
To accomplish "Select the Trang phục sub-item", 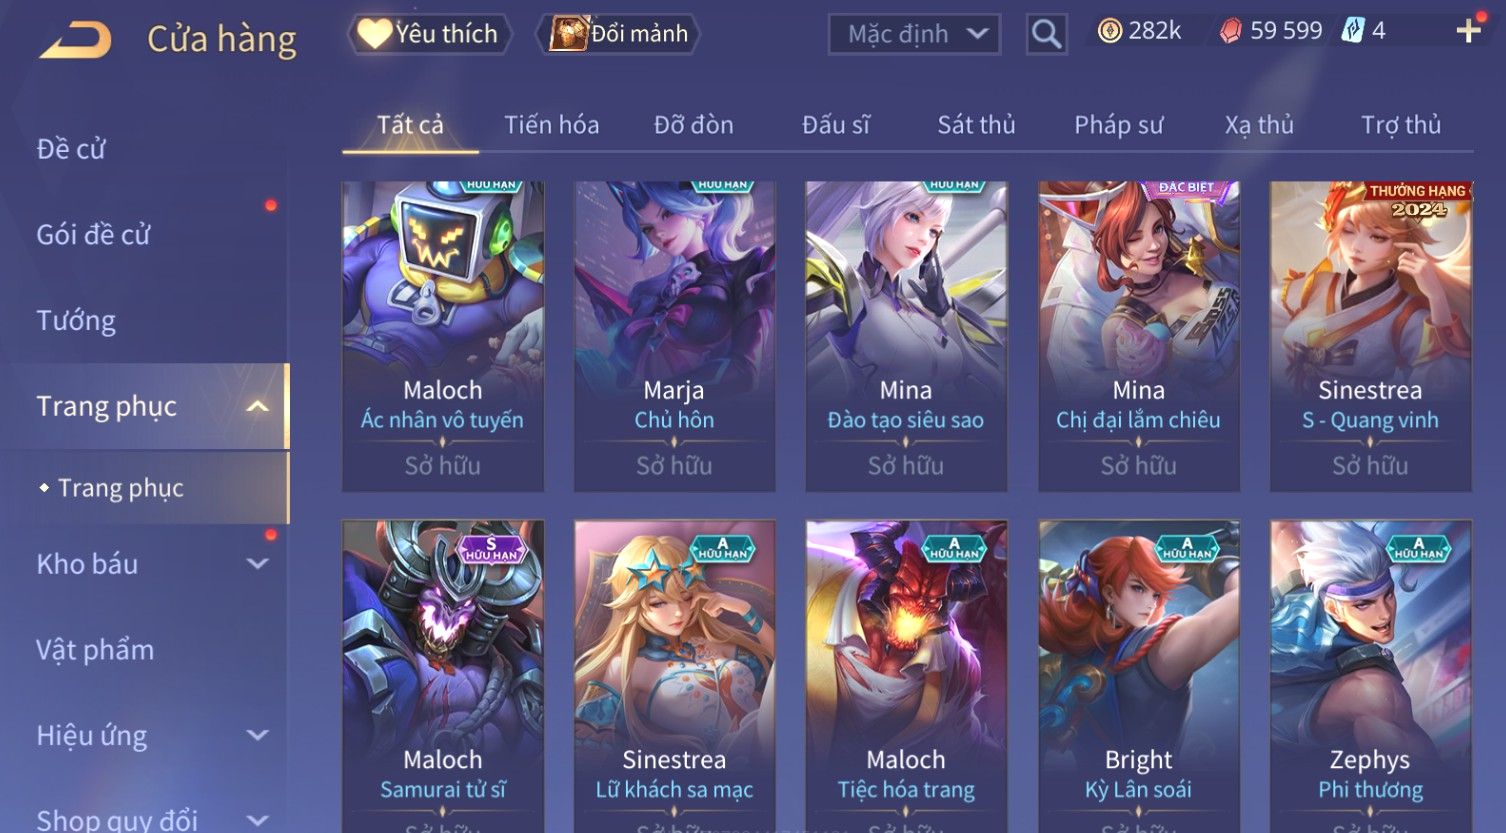I will 120,488.
